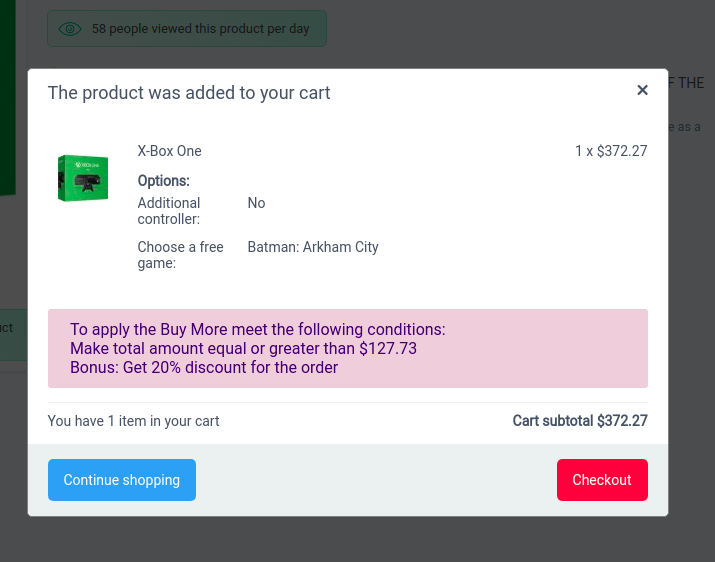The height and width of the screenshot is (562, 715).
Task: Click 'You have 1 item in your cart'
Action: click(x=133, y=421)
